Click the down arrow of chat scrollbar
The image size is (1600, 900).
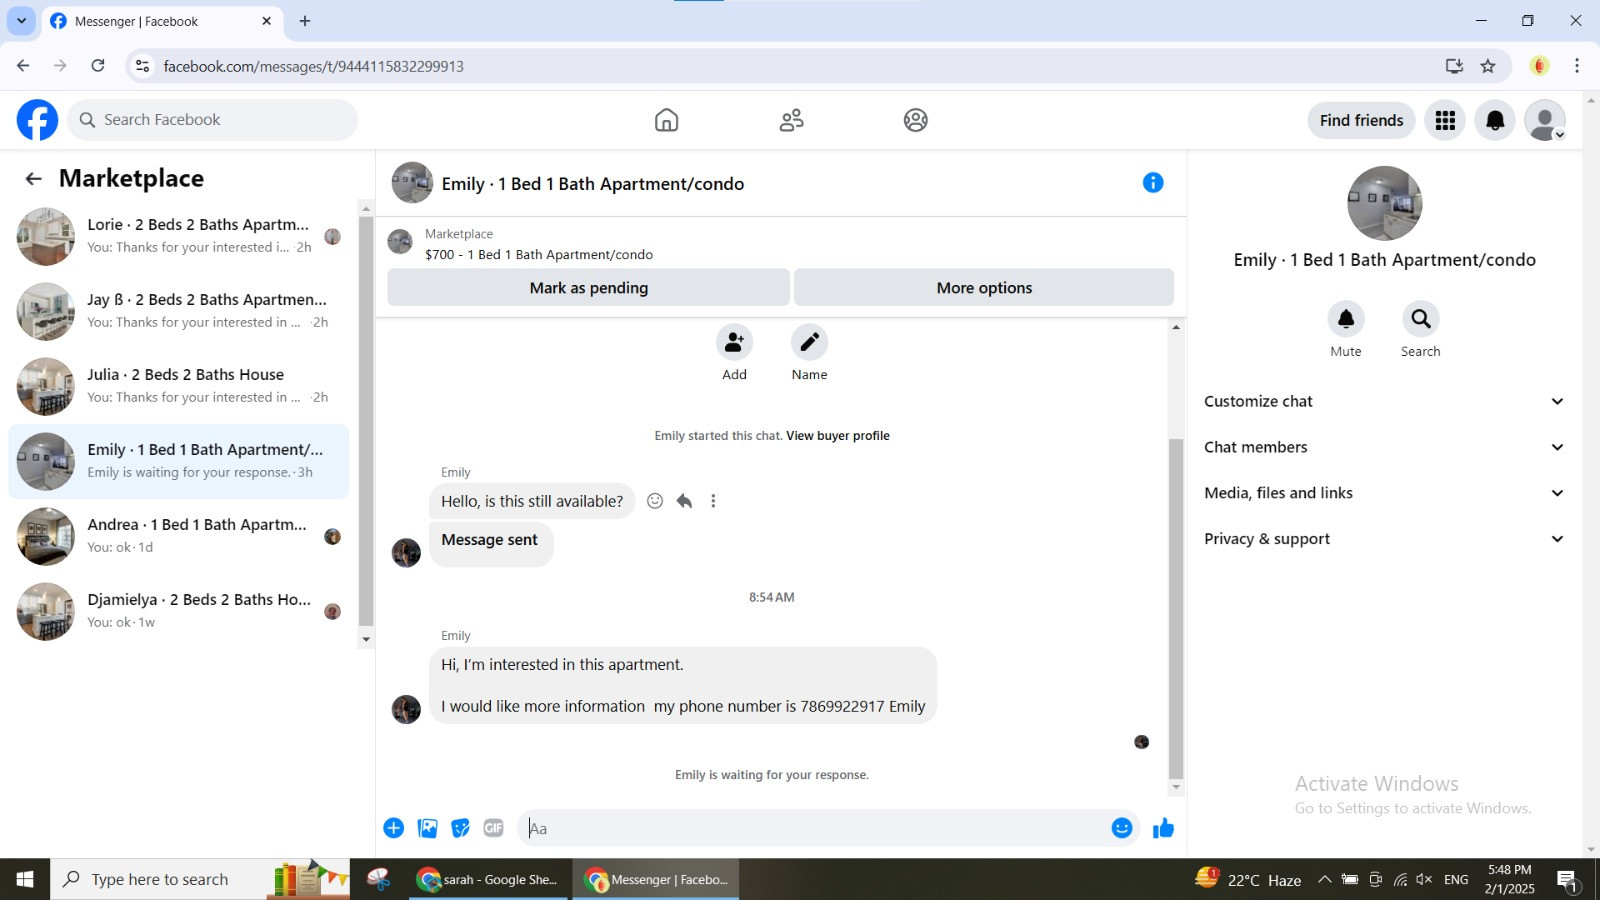pyautogui.click(x=1176, y=788)
